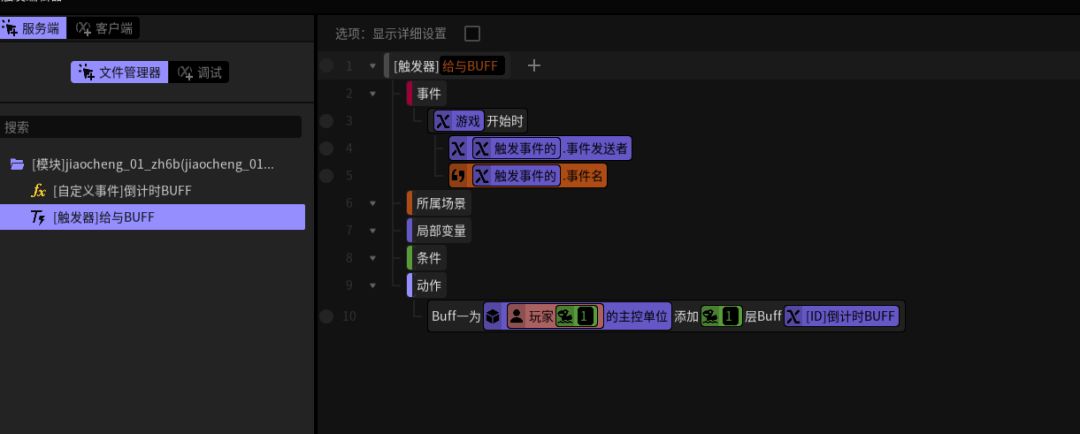Click the .事件发送者 label
1080x434 pixels.
(x=594, y=148)
